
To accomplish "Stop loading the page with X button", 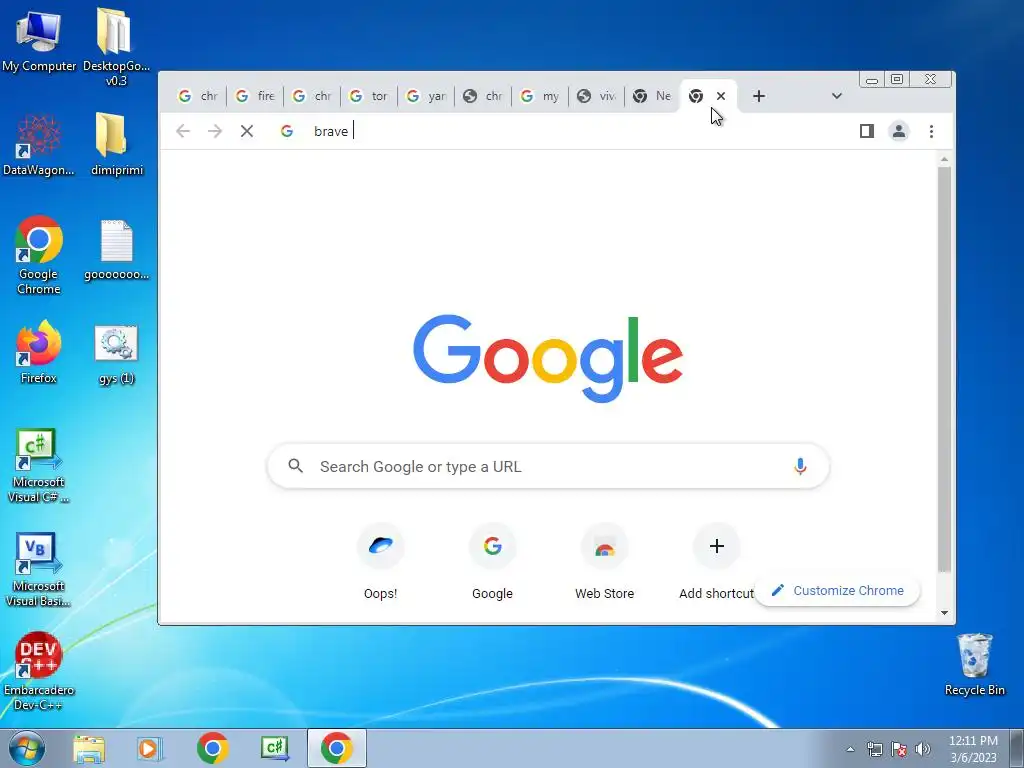I will [247, 131].
